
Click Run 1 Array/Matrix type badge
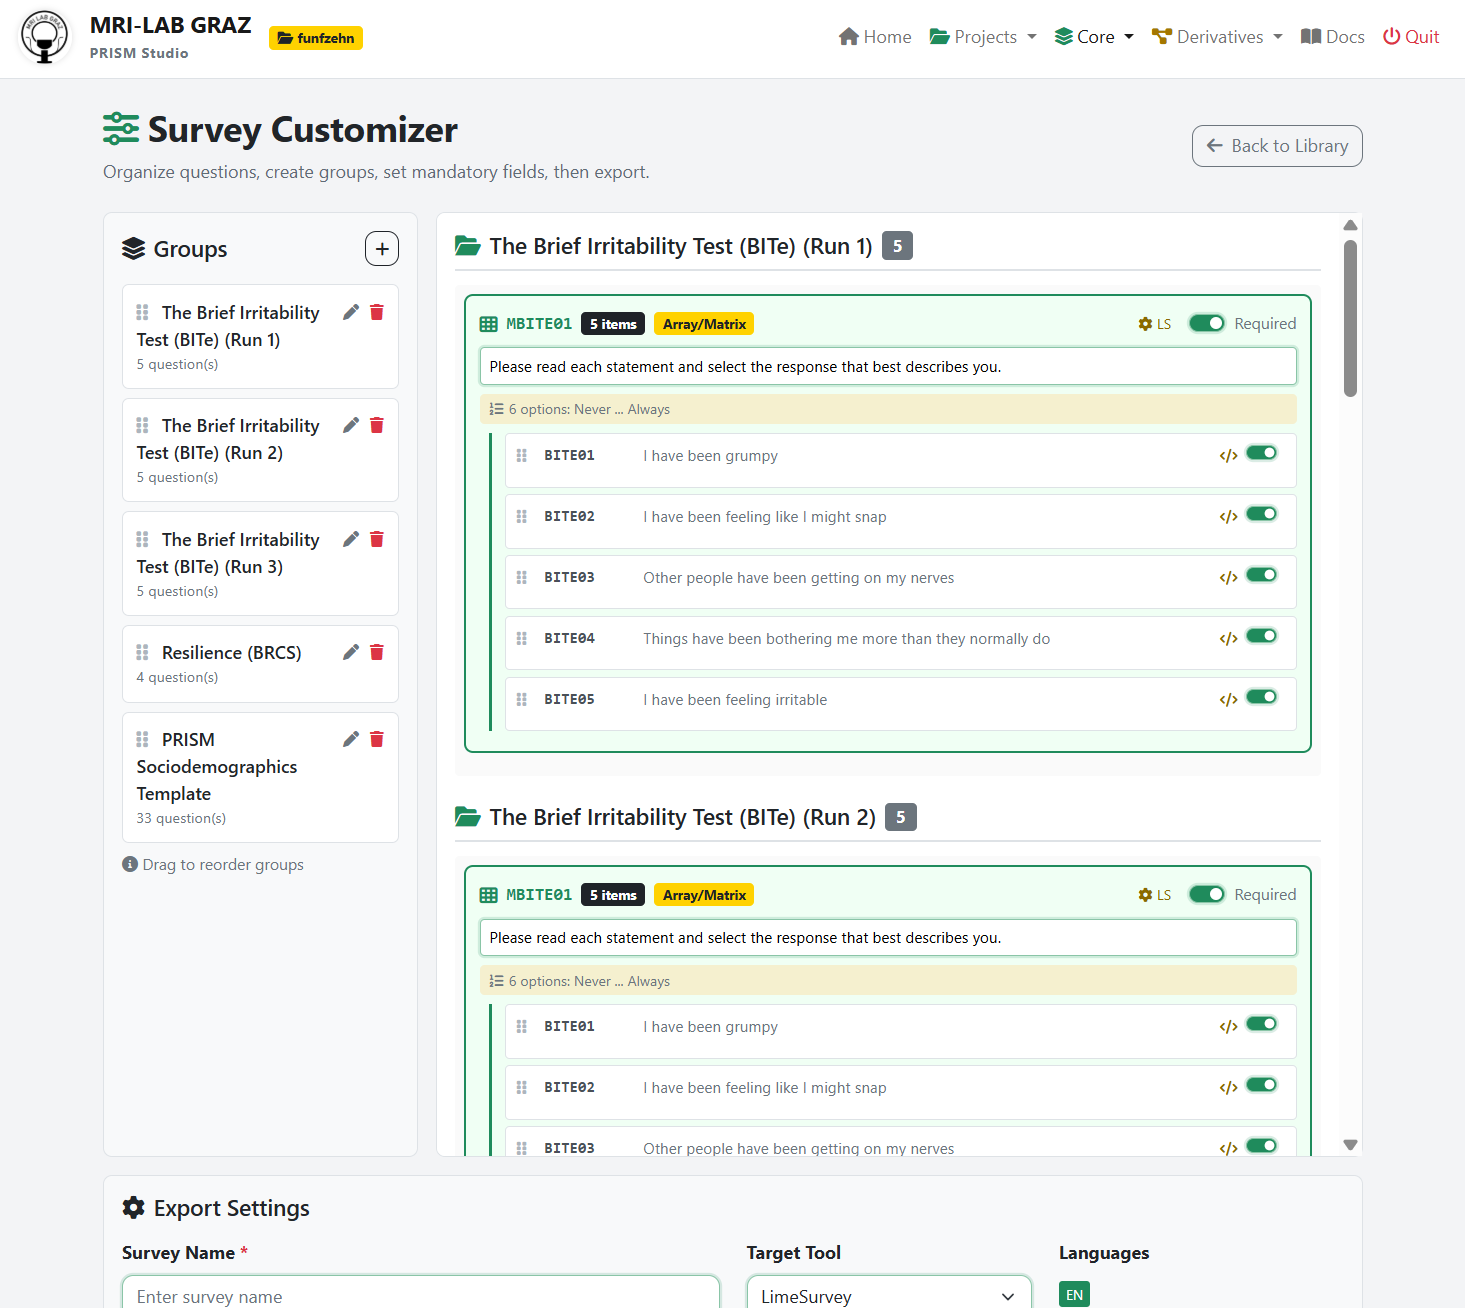704,324
